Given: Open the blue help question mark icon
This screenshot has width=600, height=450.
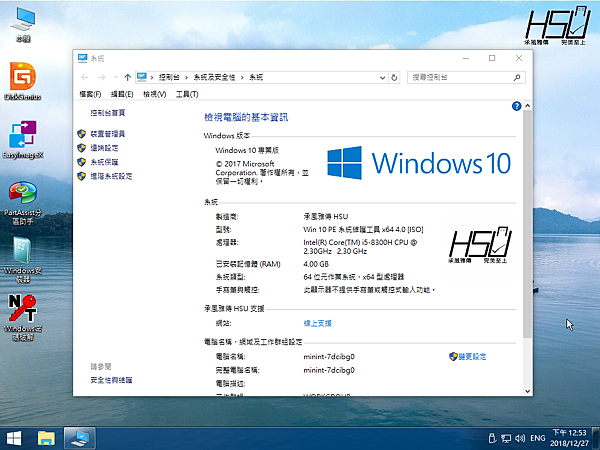Looking at the screenshot, I should (x=516, y=106).
